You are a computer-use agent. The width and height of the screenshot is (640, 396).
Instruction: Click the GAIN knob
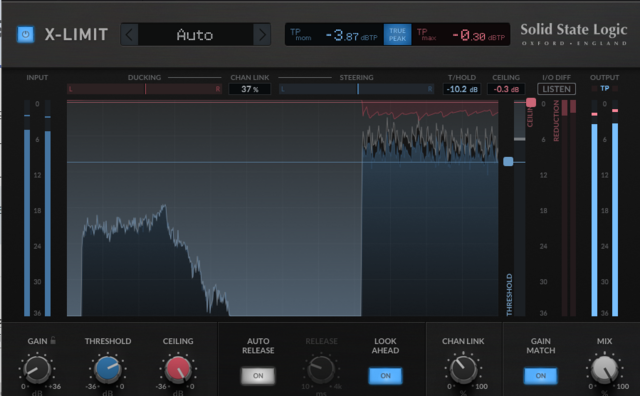point(37,369)
